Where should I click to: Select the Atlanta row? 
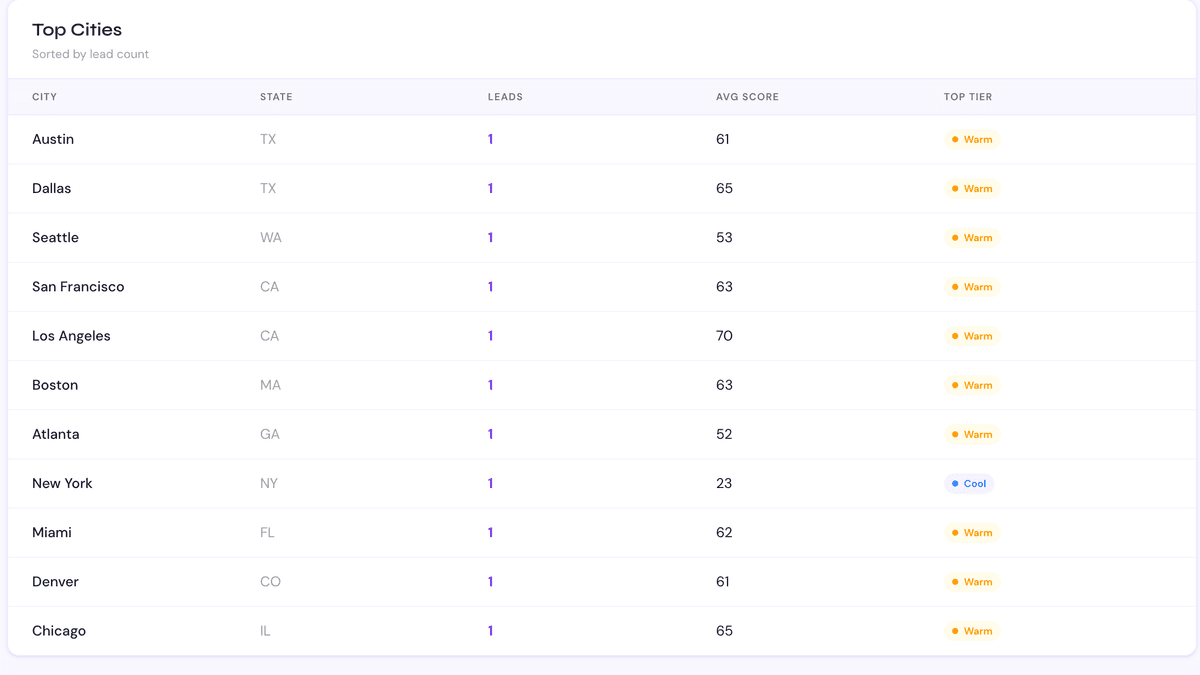tap(300, 434)
